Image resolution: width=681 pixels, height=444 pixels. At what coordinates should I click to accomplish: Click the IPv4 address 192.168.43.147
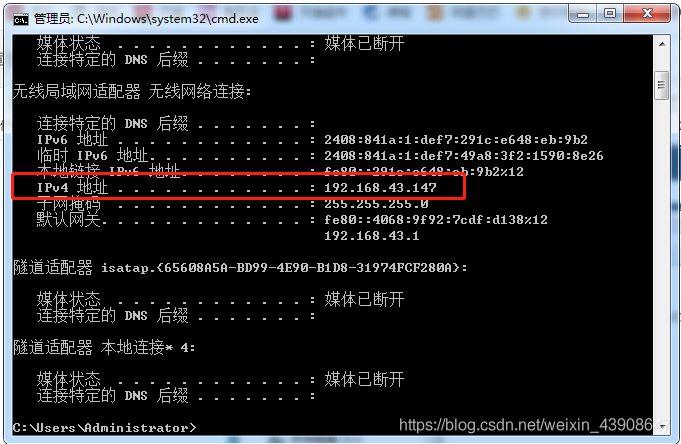(x=380, y=188)
